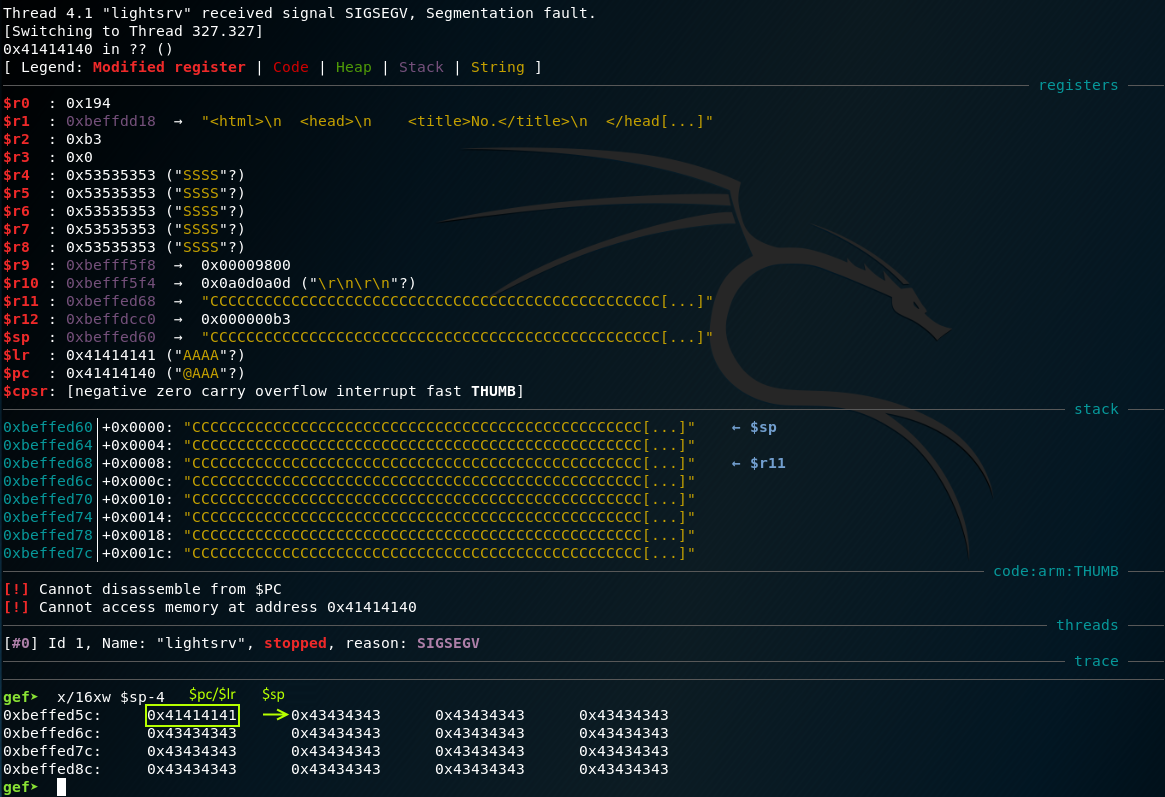The height and width of the screenshot is (797, 1165).
Task: Click the 'received signal SIGSEGV' message line
Action: click(299, 13)
